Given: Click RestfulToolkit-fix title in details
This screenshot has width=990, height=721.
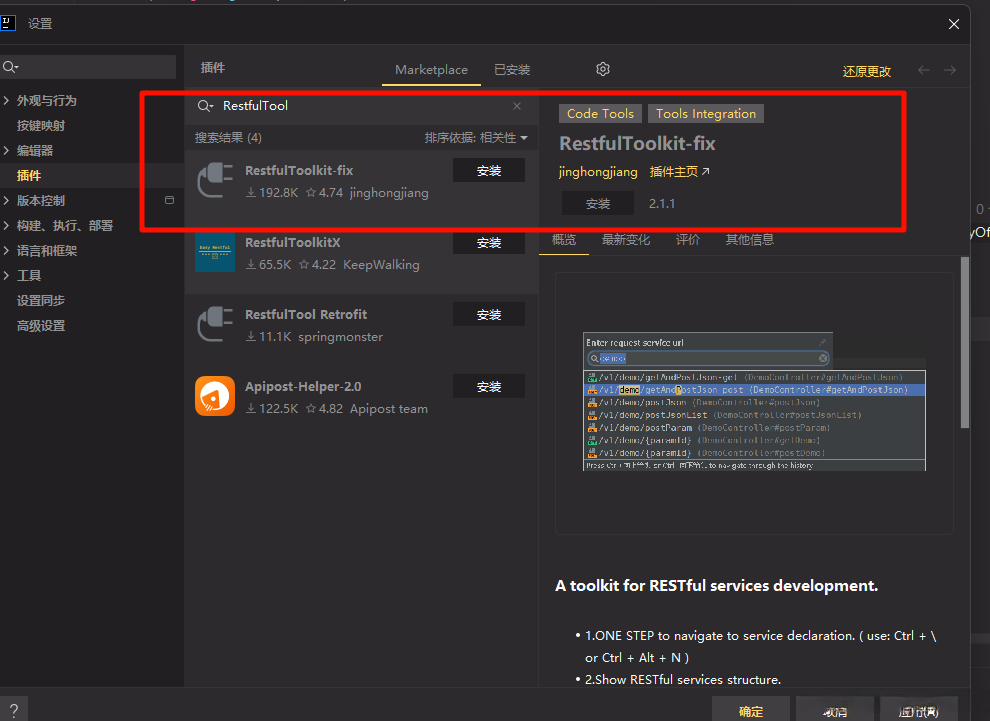Looking at the screenshot, I should click(x=637, y=143).
